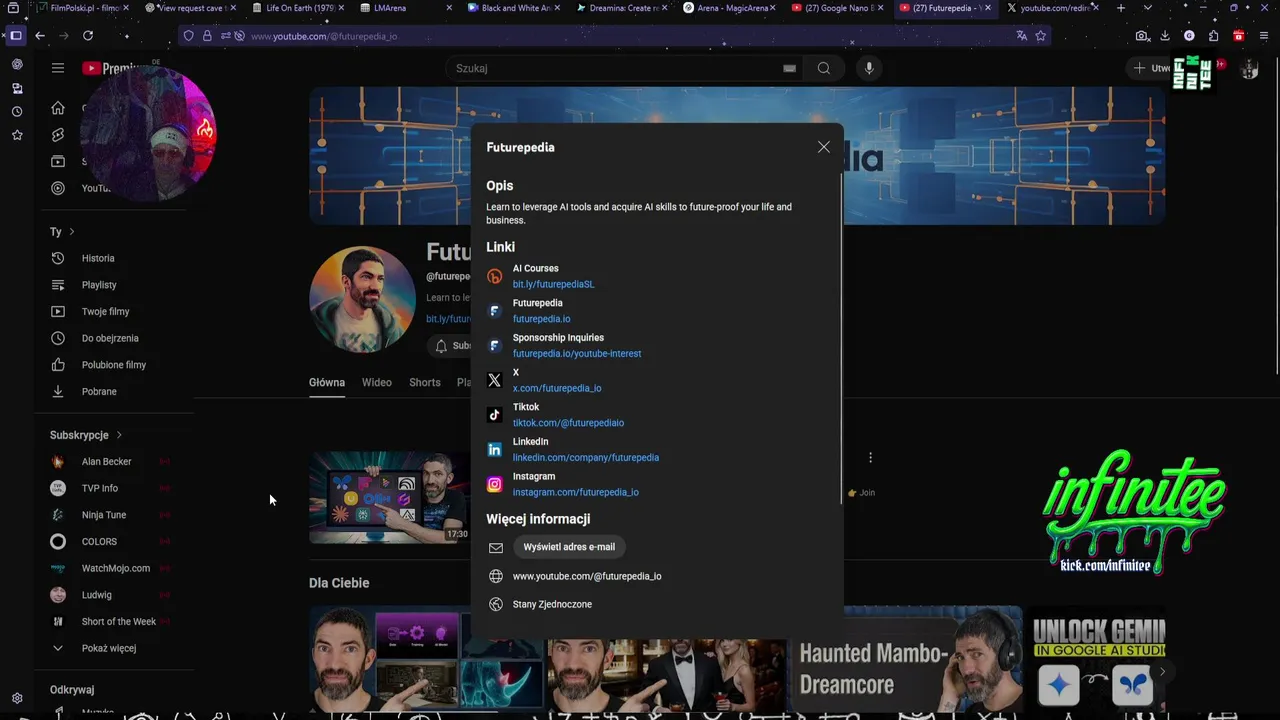The width and height of the screenshot is (1280, 720).
Task: Open Twoje filmy in the sidebar
Action: click(115, 311)
